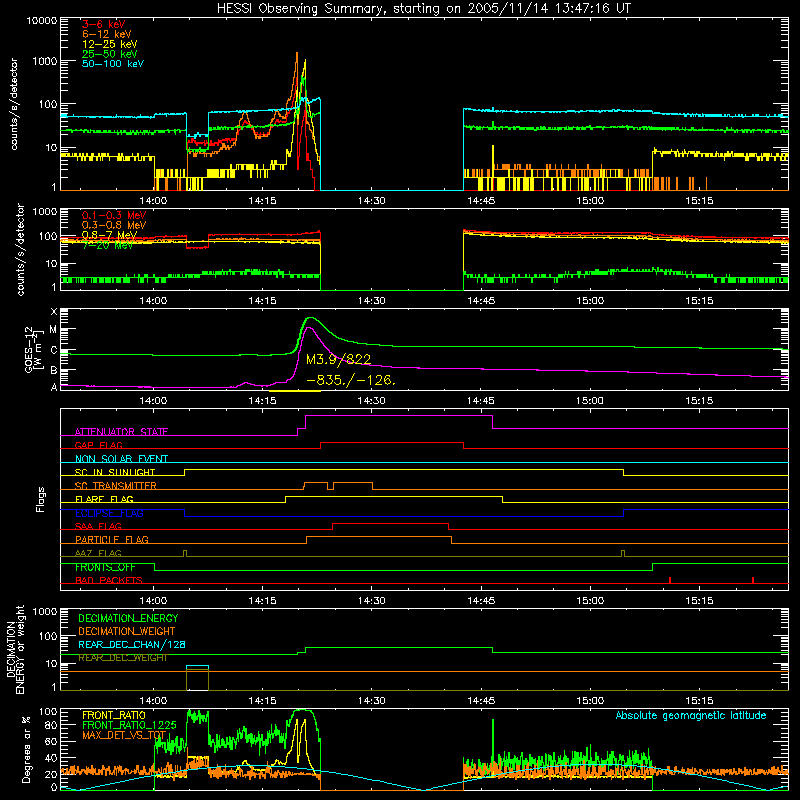The height and width of the screenshot is (800, 800).
Task: Select the ATTENUATOR_STATE flag label
Action: pos(121,432)
